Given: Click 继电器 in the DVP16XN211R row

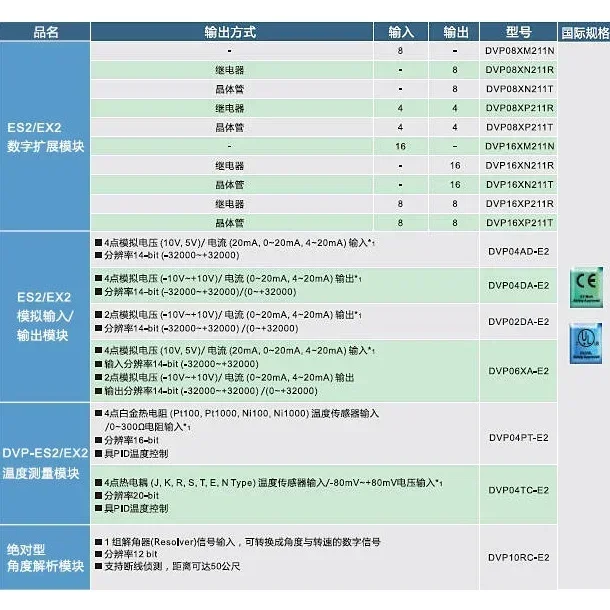Looking at the screenshot, I should point(230,166).
